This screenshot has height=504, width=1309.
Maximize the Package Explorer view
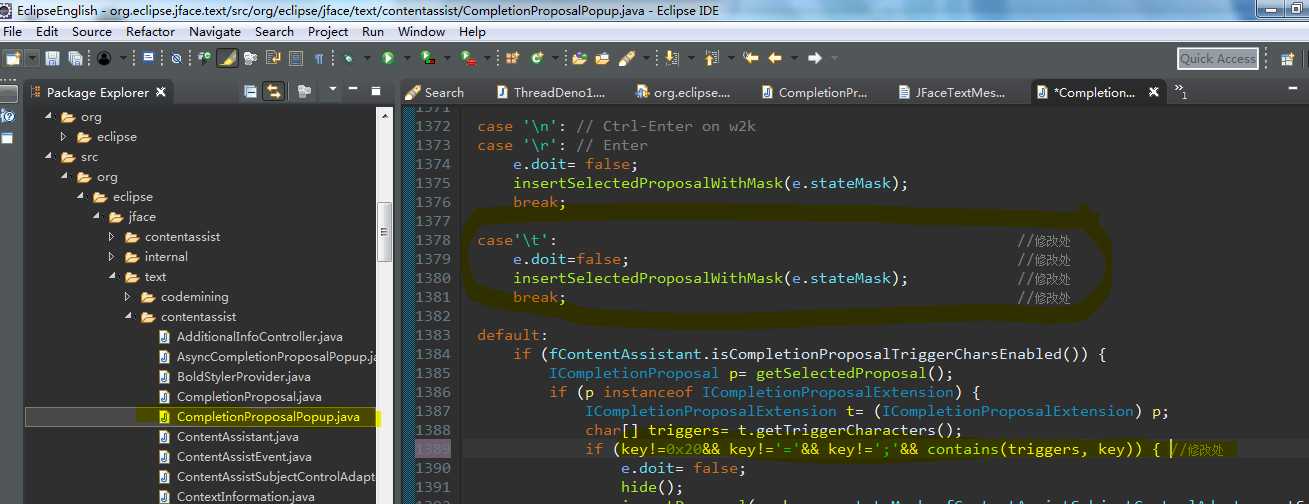point(376,91)
